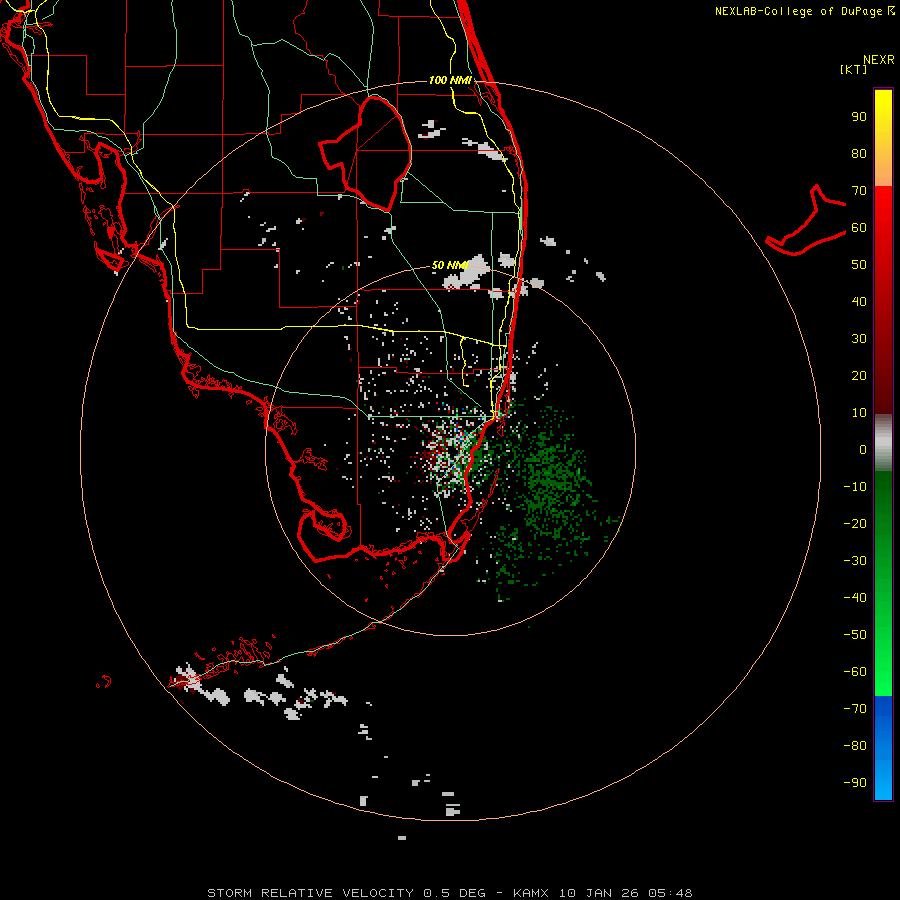Click the 100 NMI range ring label
The image size is (900, 900).
pyautogui.click(x=450, y=80)
